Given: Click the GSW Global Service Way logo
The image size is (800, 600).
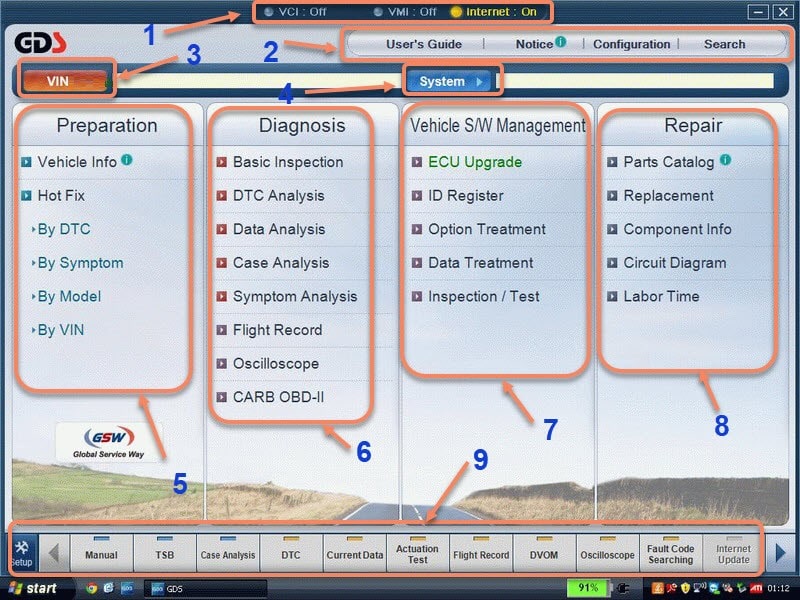Looking at the screenshot, I should point(108,441).
